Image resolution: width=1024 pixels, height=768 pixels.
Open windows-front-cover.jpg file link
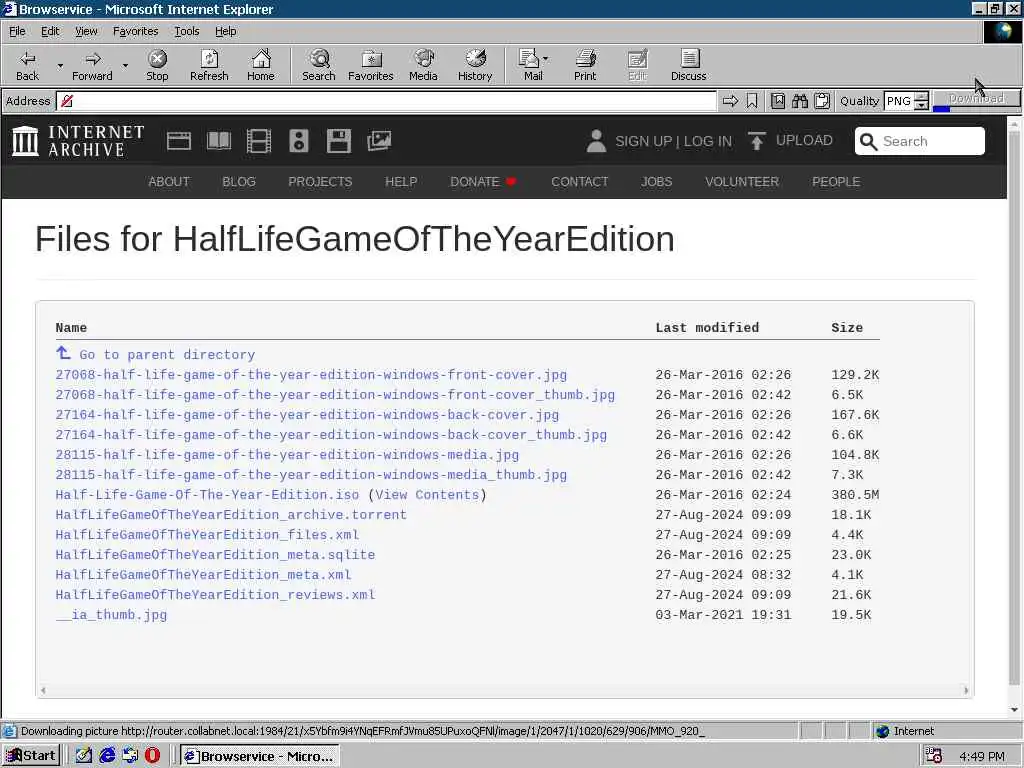pos(311,375)
